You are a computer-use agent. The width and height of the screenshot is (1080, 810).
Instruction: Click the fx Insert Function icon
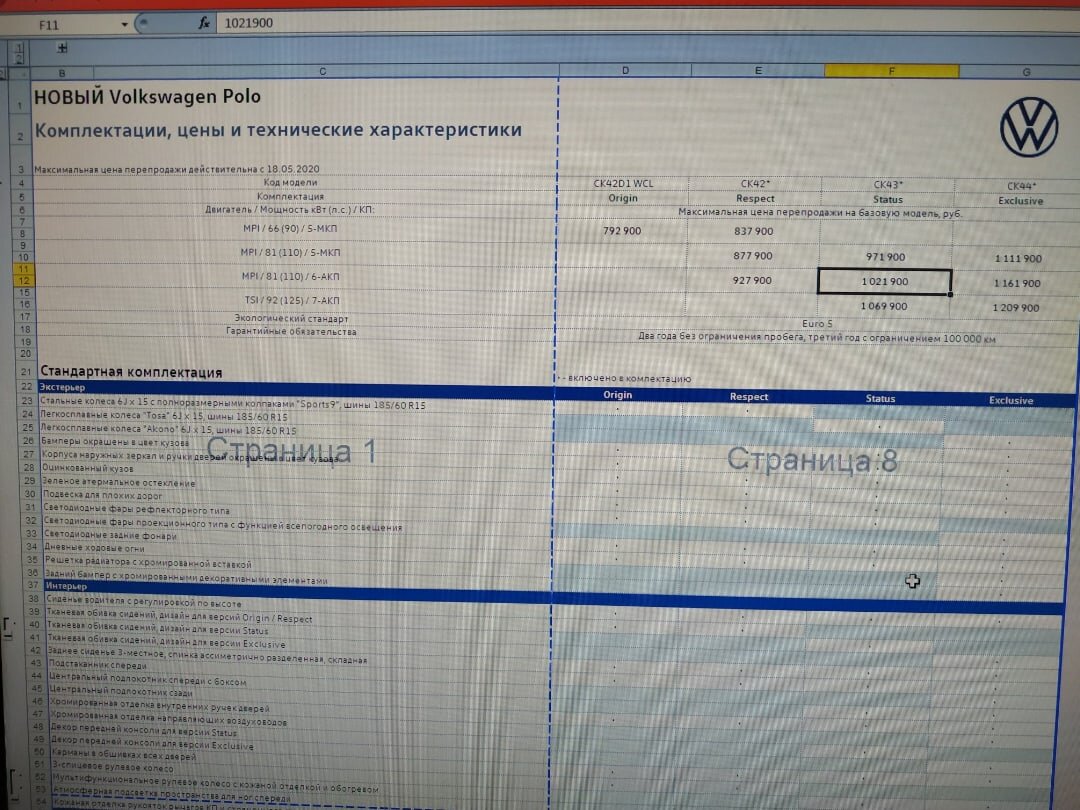[x=204, y=23]
